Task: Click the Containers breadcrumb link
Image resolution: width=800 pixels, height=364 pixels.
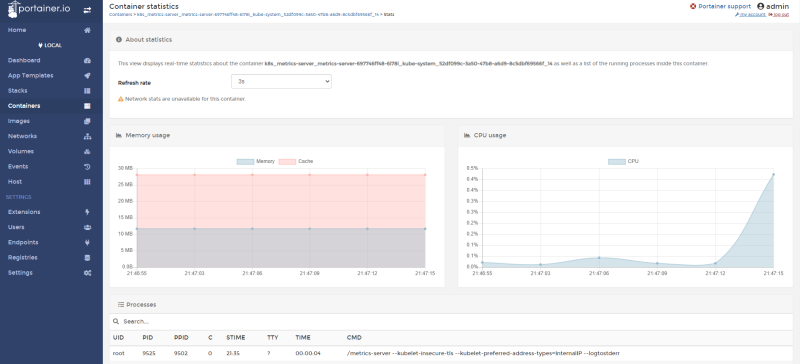Action: point(121,15)
